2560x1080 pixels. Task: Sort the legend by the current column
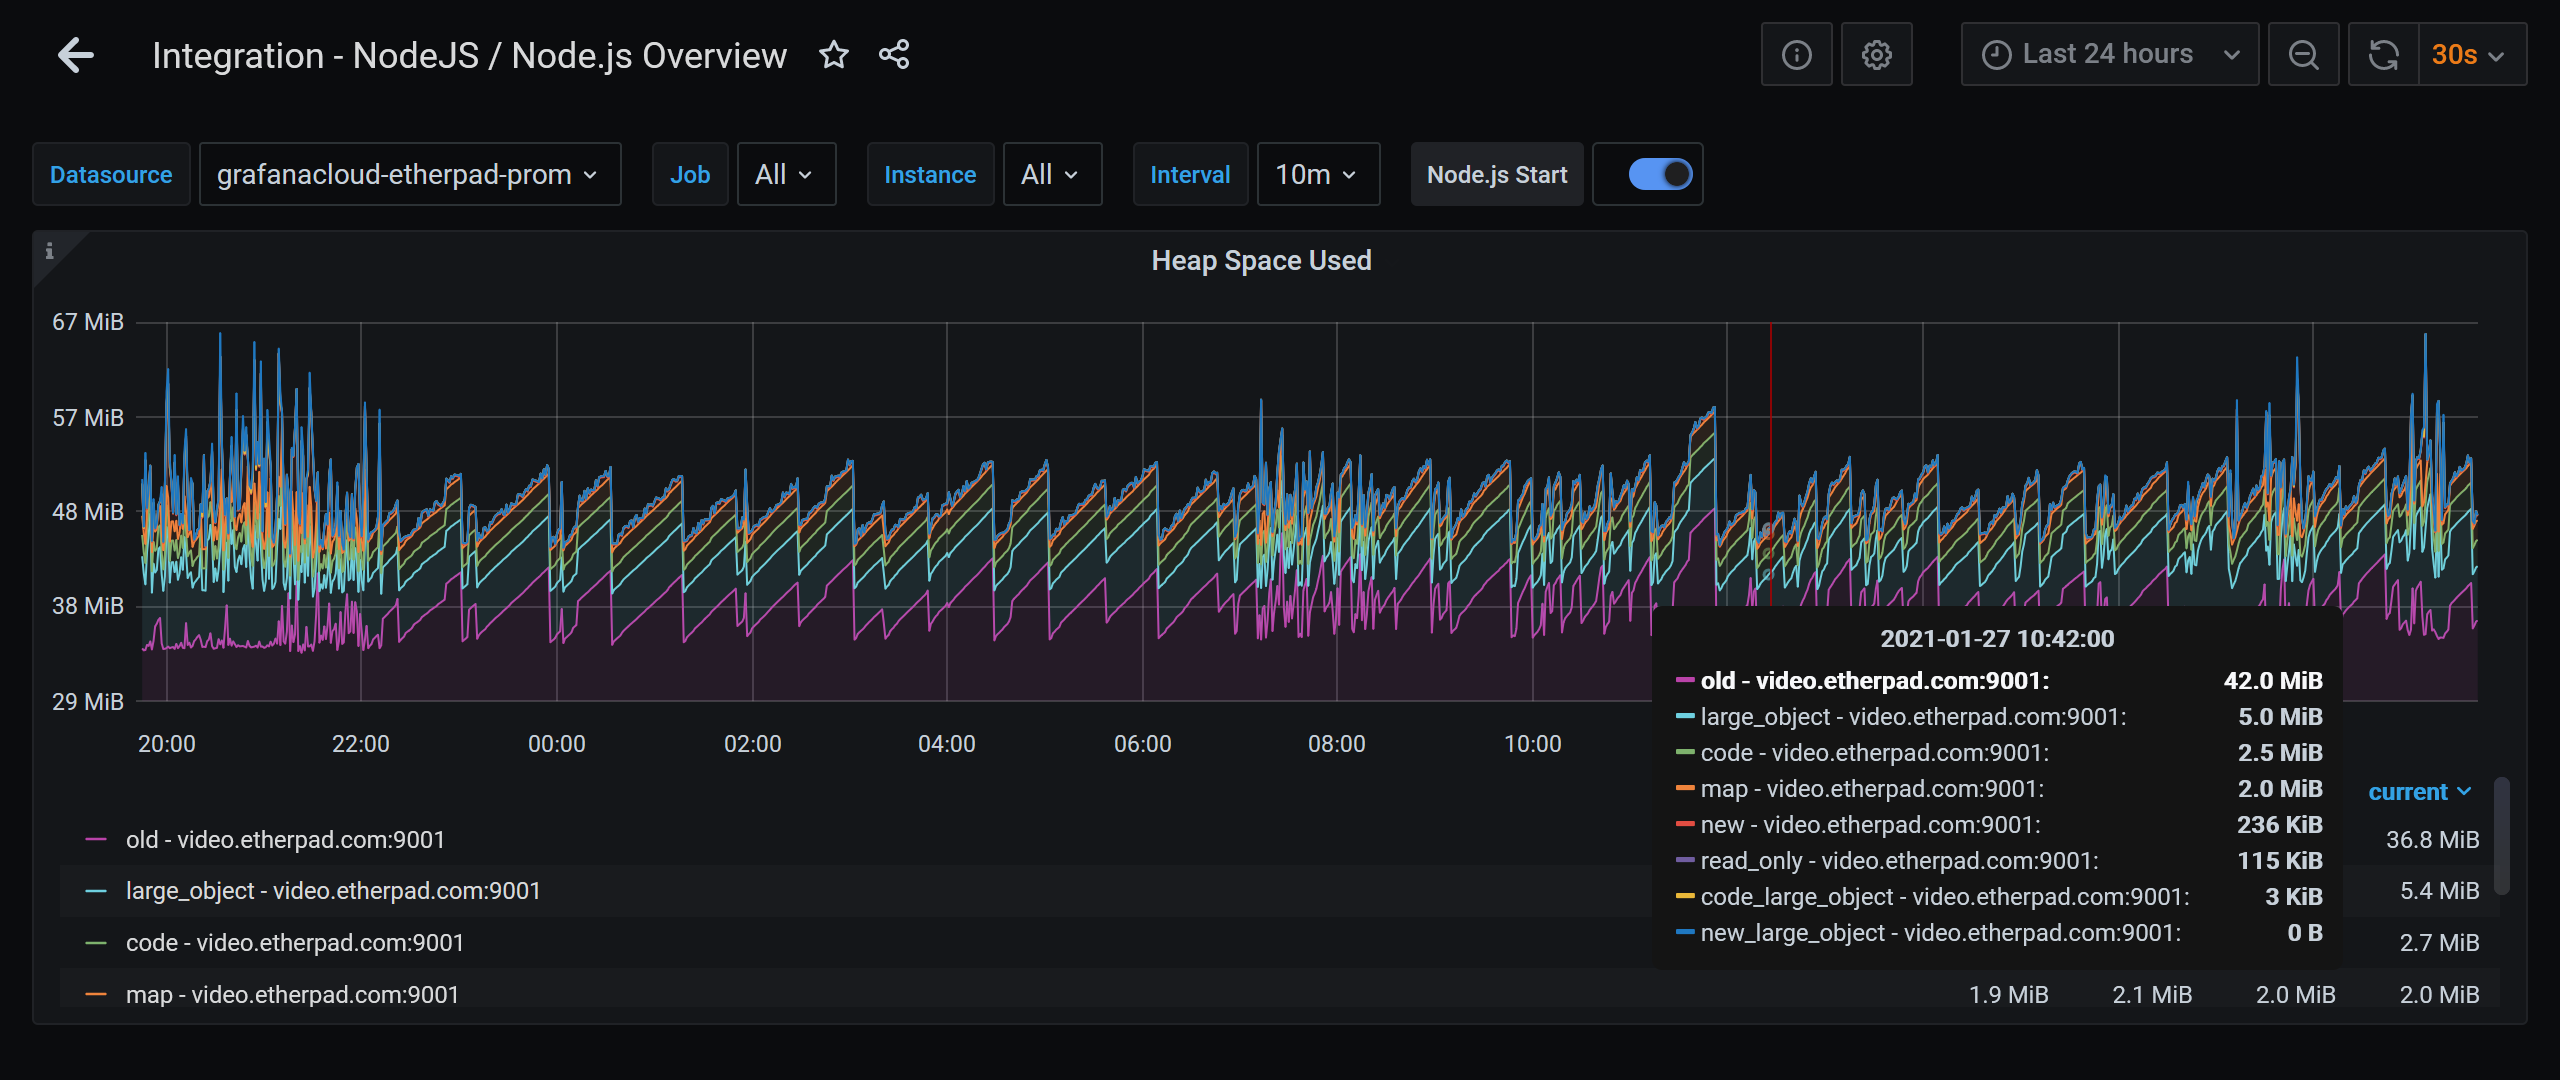(2420, 791)
